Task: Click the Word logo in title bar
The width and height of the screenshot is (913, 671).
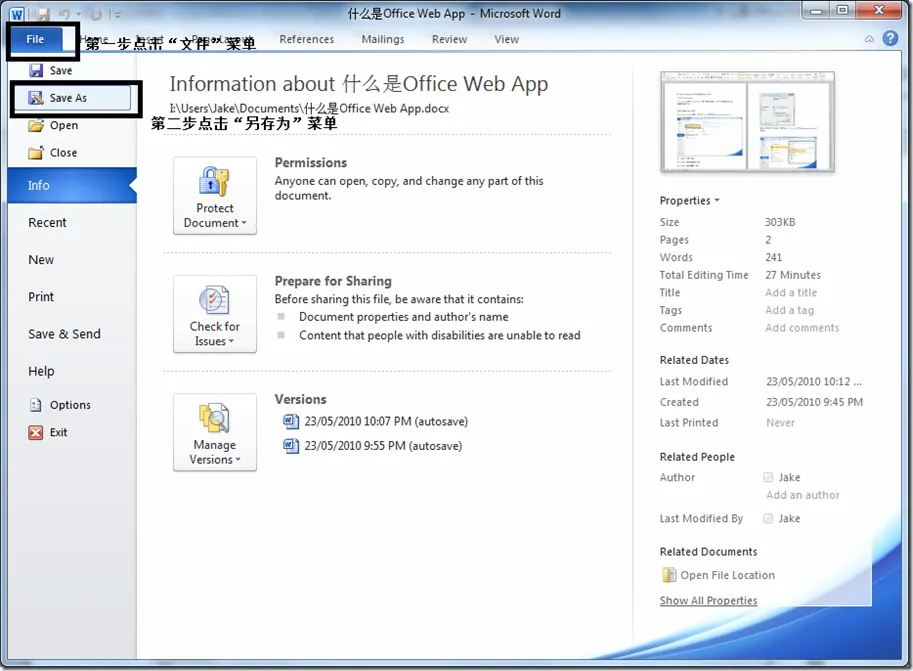Action: [x=16, y=14]
